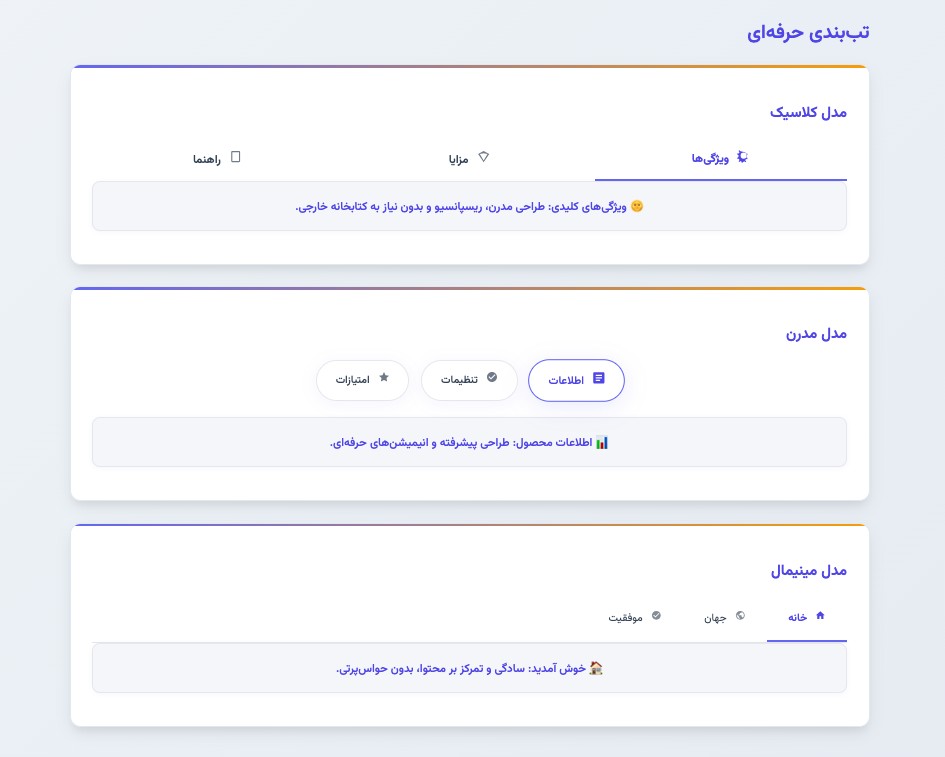Click the circled check icon next to «موفقیت»
945x757 pixels.
coord(656,615)
